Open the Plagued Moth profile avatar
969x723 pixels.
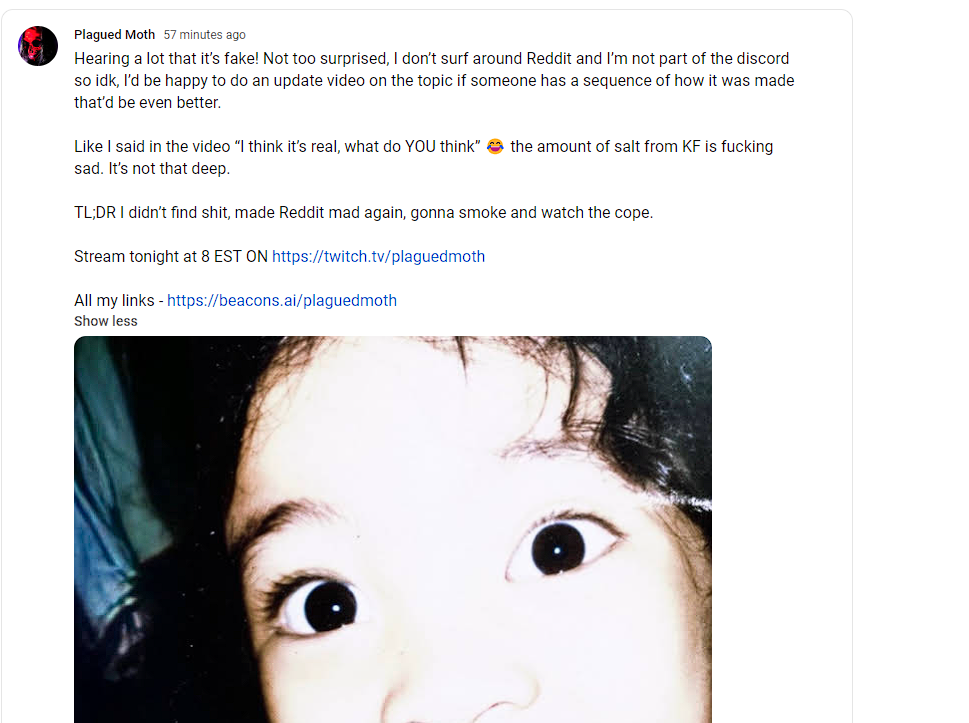[38, 46]
